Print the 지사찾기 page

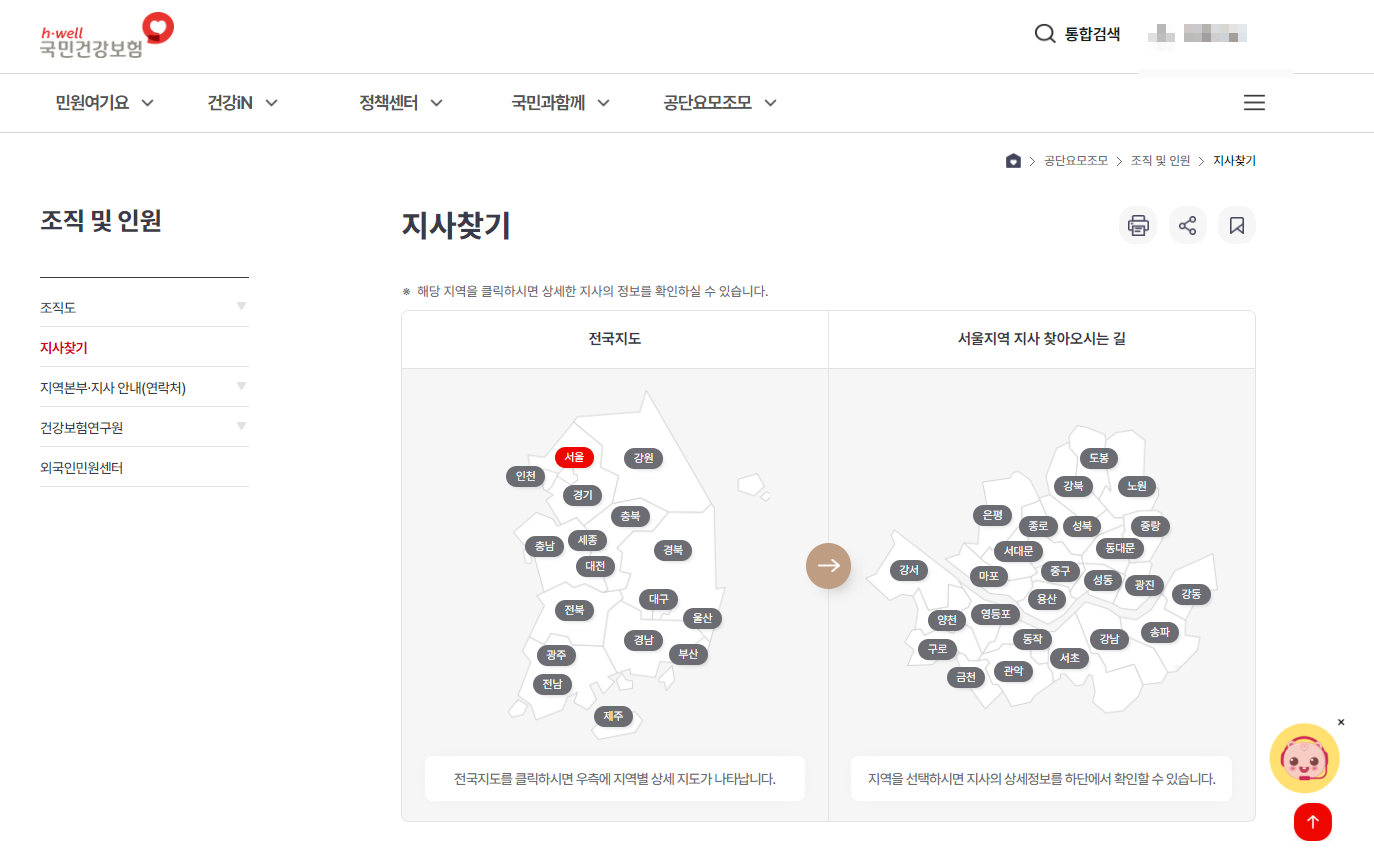(x=1138, y=225)
